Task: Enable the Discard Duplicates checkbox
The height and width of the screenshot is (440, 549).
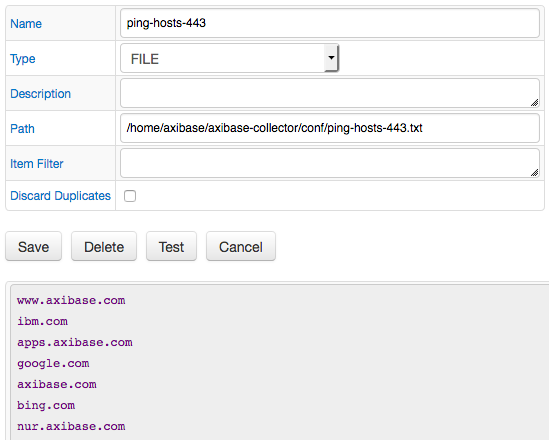Action: click(130, 196)
